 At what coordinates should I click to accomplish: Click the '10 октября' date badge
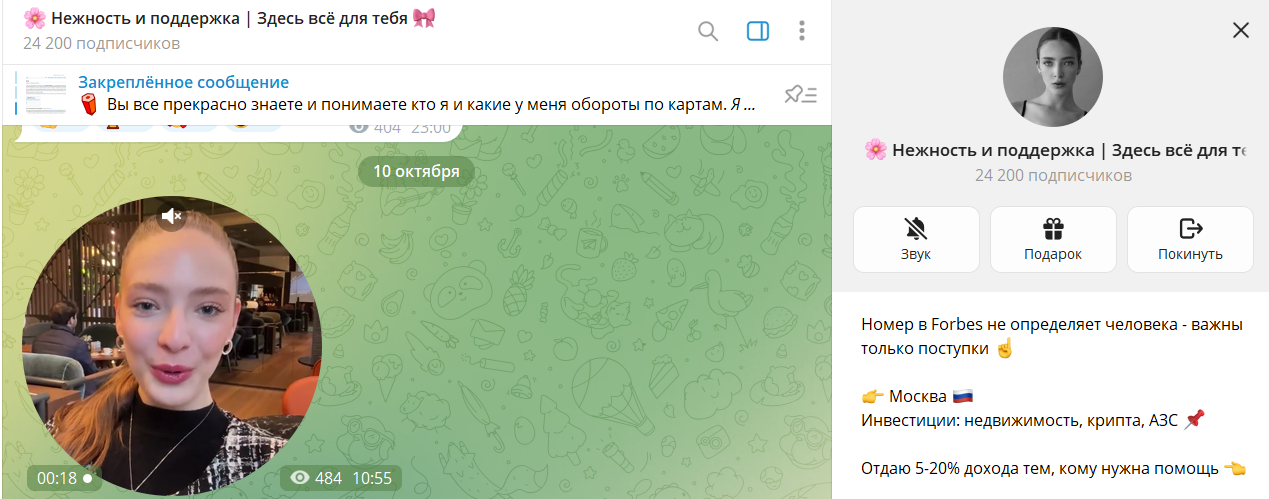click(416, 171)
